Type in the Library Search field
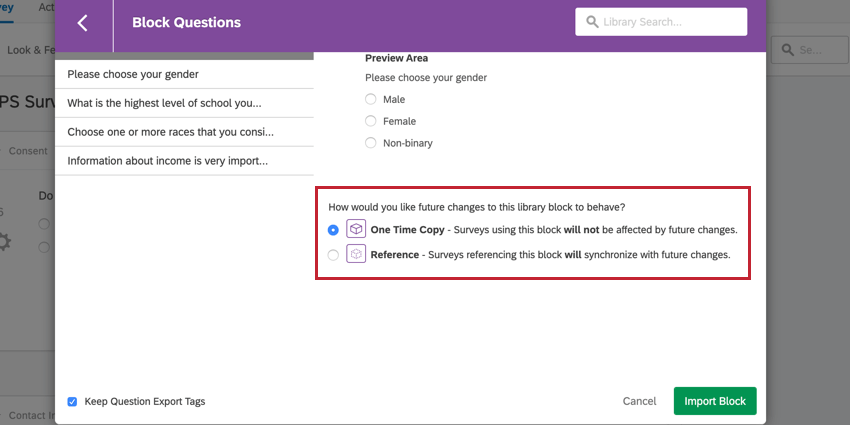The height and width of the screenshot is (425, 850). pyautogui.click(x=670, y=22)
